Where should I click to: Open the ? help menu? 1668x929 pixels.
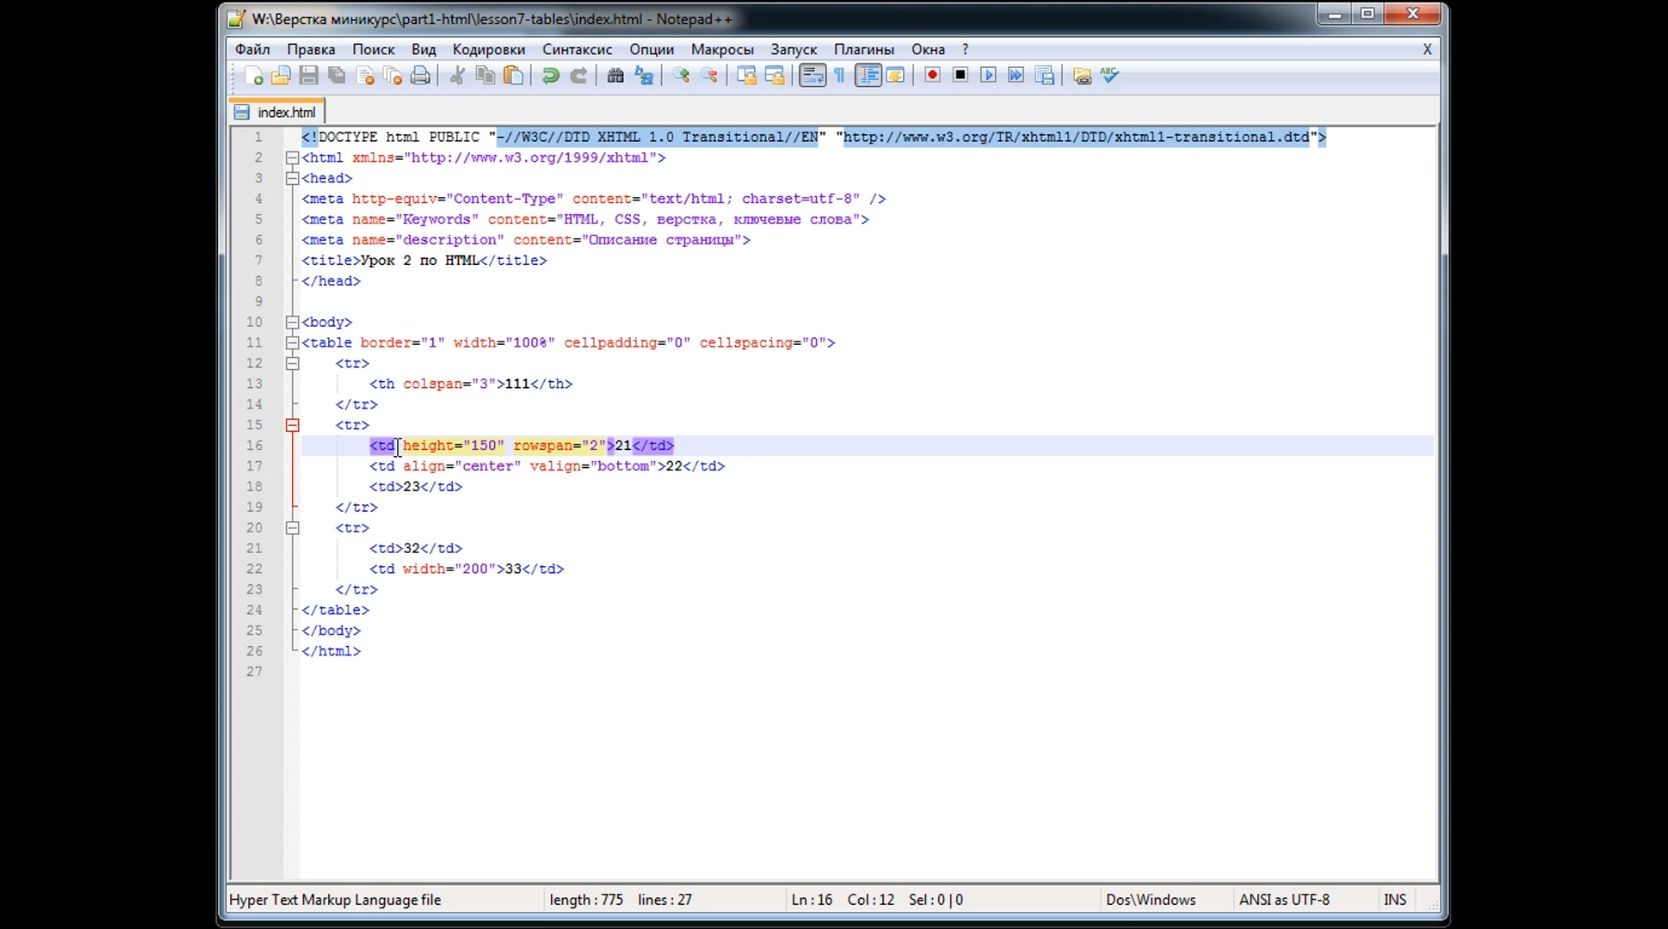(x=965, y=49)
